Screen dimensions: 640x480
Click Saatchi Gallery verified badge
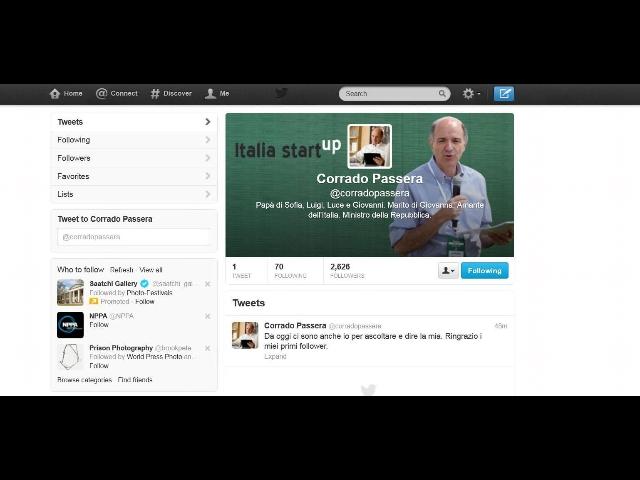click(x=144, y=283)
